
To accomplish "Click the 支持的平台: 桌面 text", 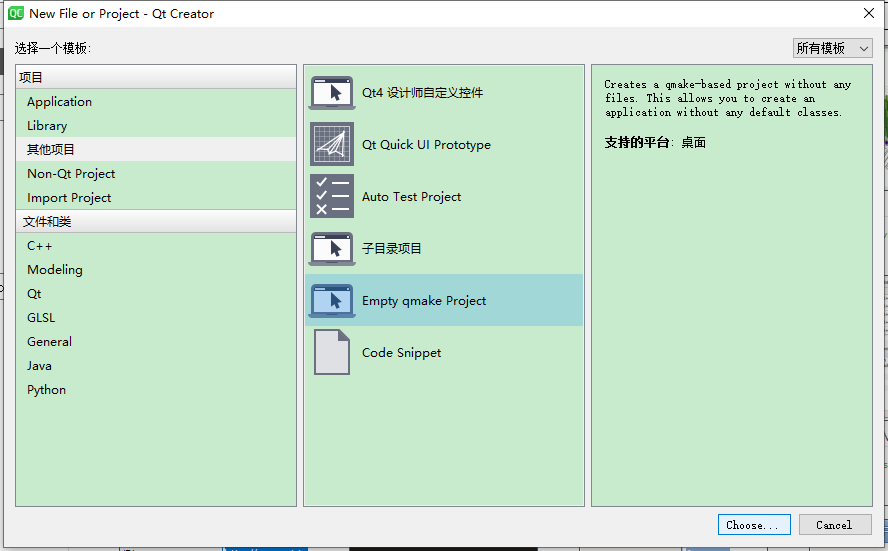I will point(655,142).
